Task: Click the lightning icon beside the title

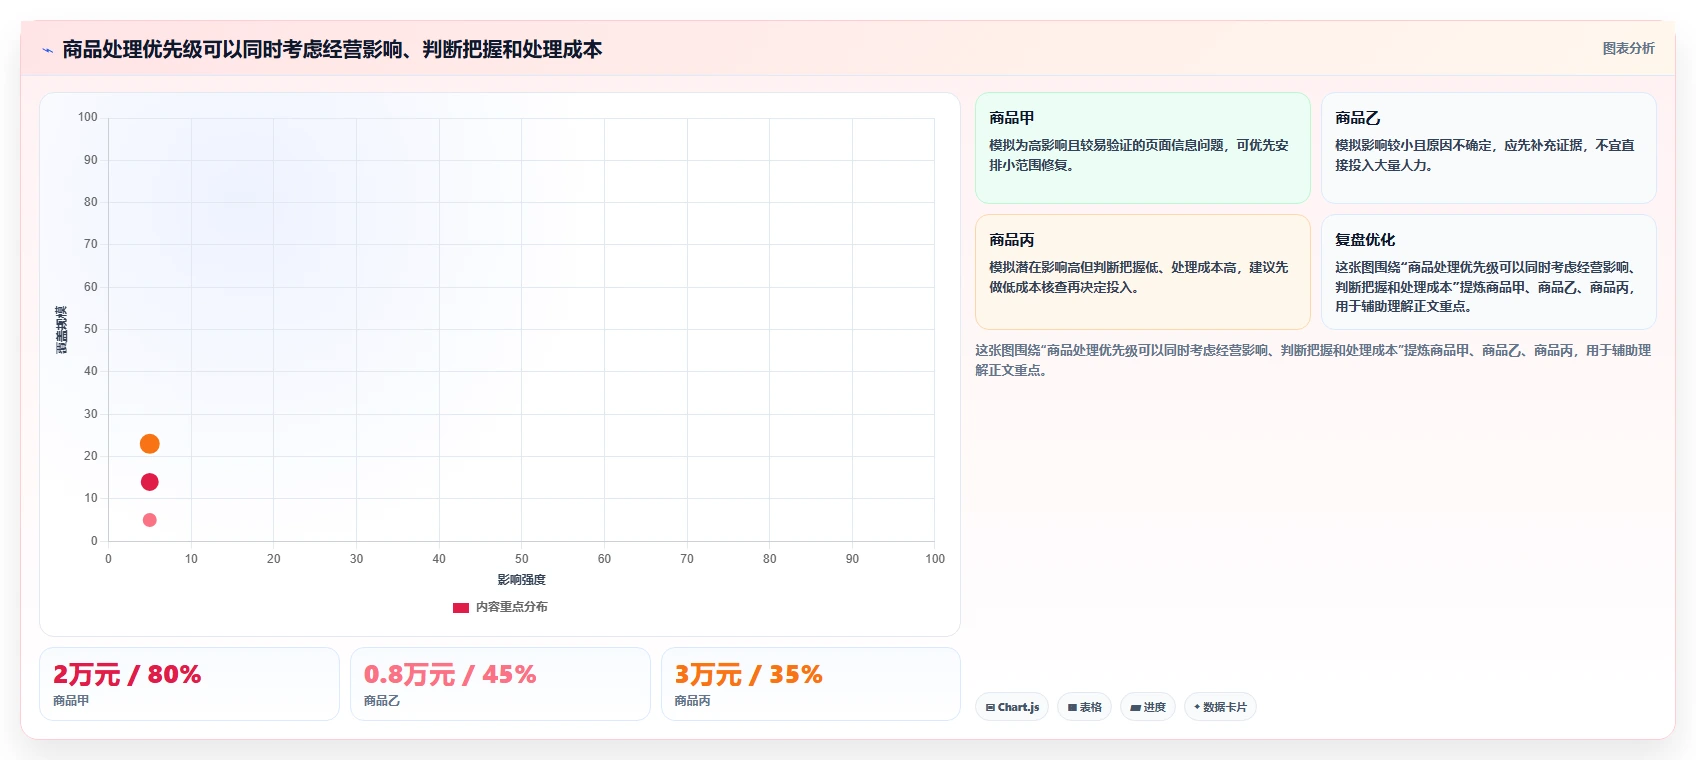Action: click(47, 50)
